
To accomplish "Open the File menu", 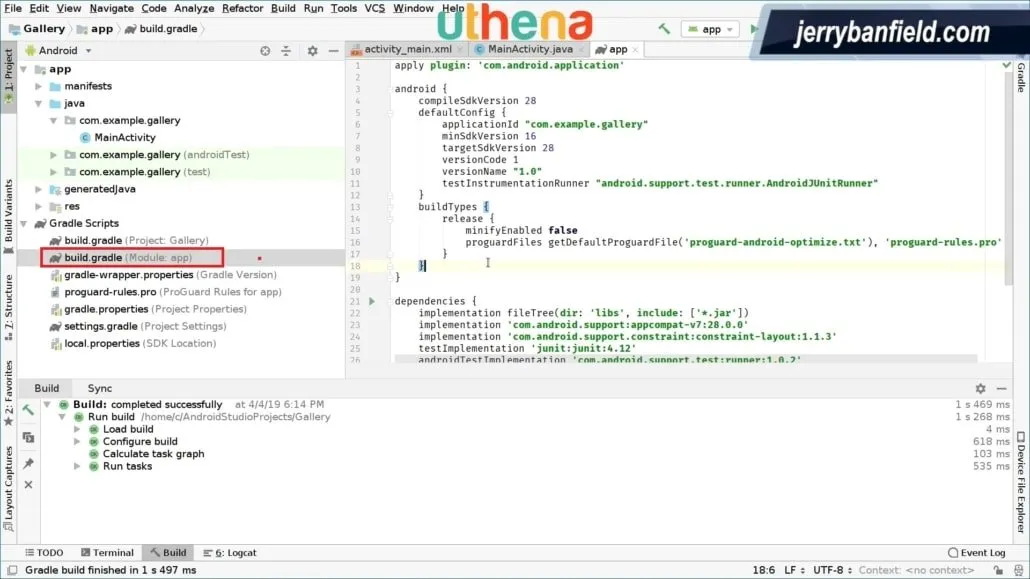I will 12,8.
